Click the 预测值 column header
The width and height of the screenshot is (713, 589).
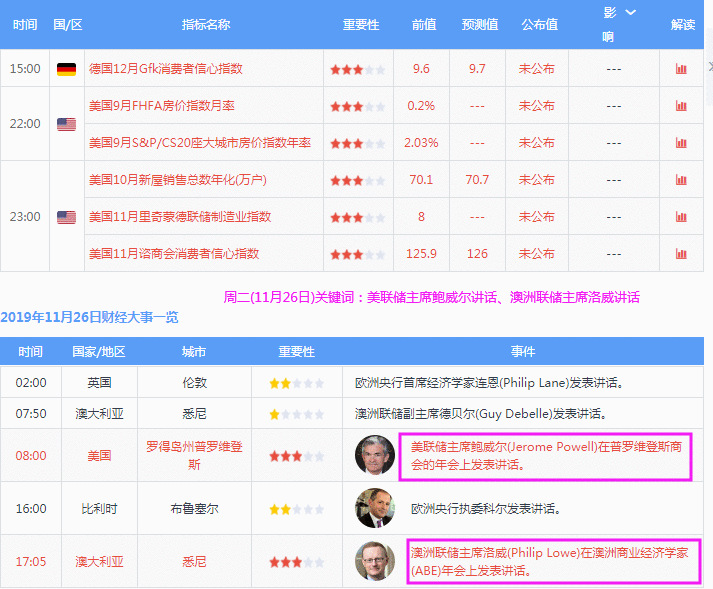tap(480, 25)
